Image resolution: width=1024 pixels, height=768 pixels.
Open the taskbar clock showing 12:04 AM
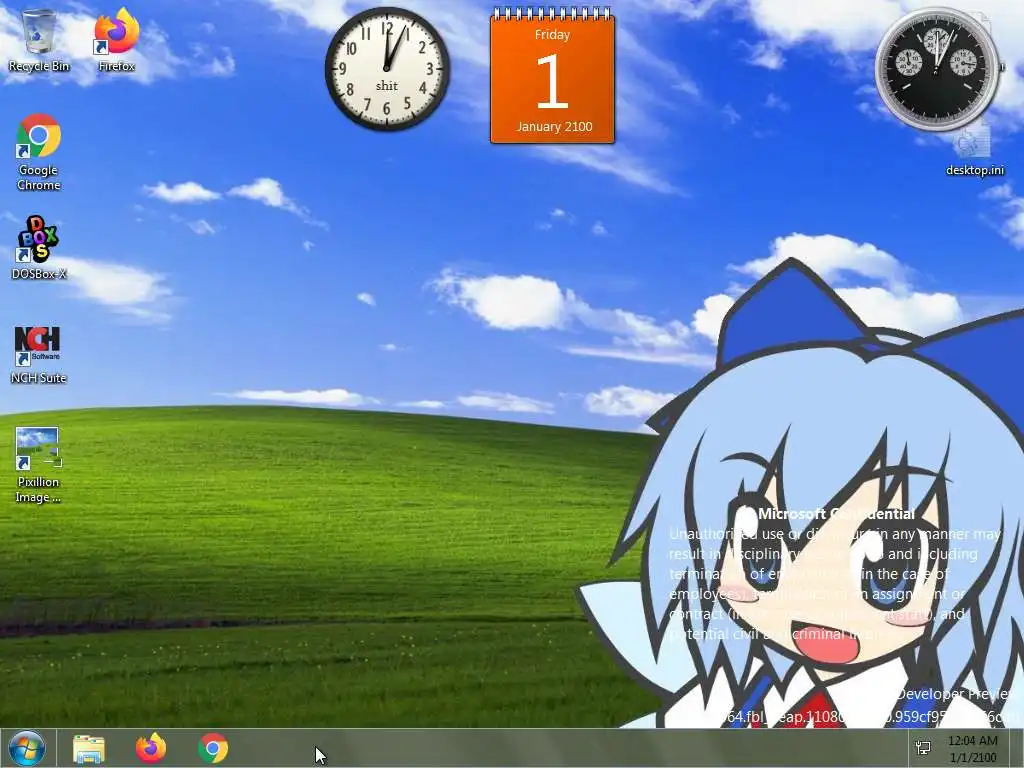973,749
